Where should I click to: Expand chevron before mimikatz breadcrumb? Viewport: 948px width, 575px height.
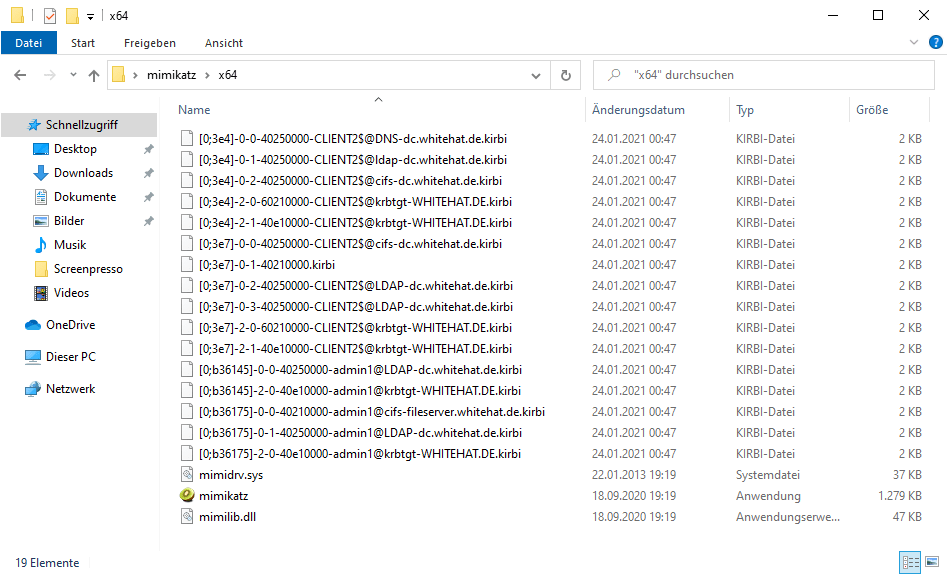[135, 75]
